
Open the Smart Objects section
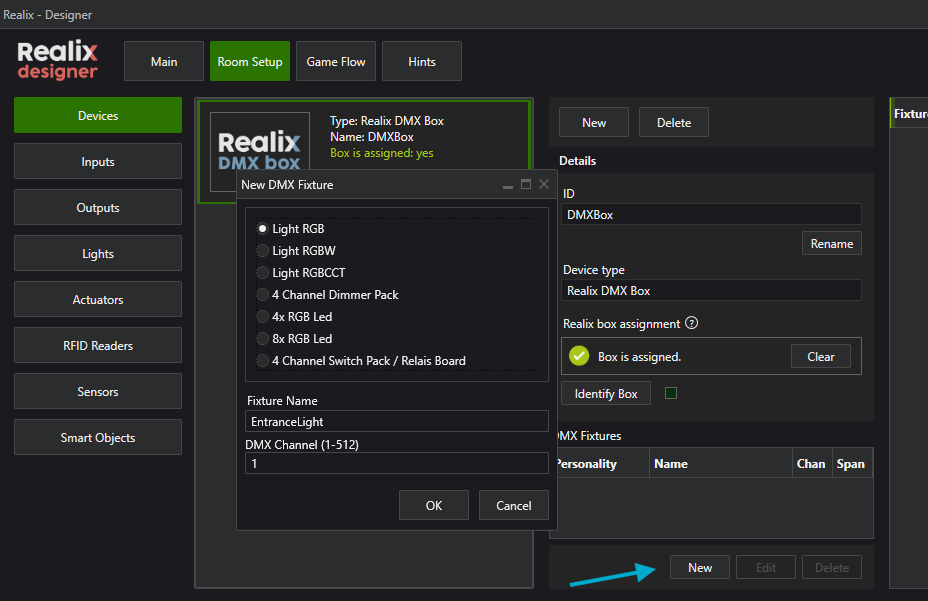click(98, 437)
